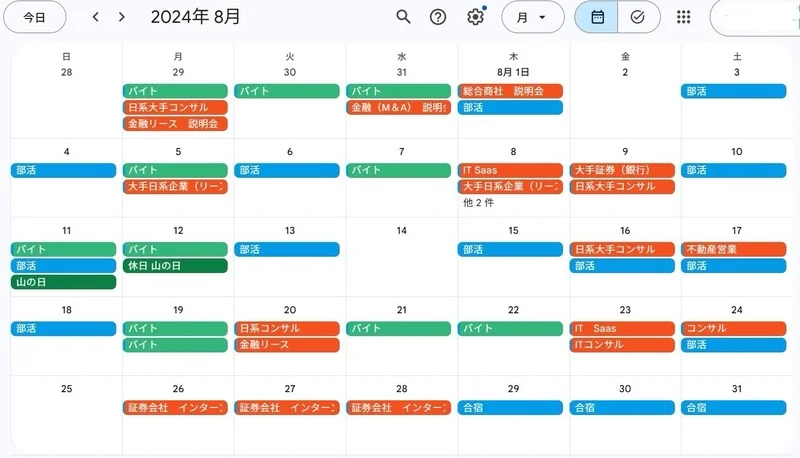Viewport: 800px width, 458px height.
Task: Select the date number 25
Action: click(66, 389)
